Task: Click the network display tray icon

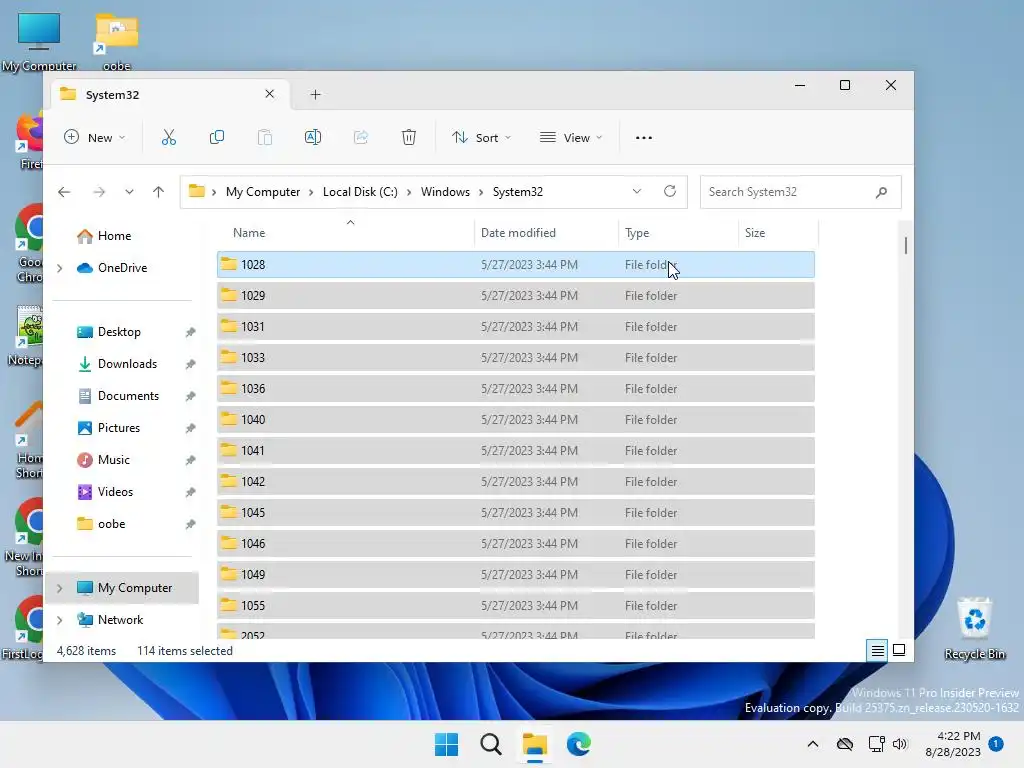Action: click(876, 744)
